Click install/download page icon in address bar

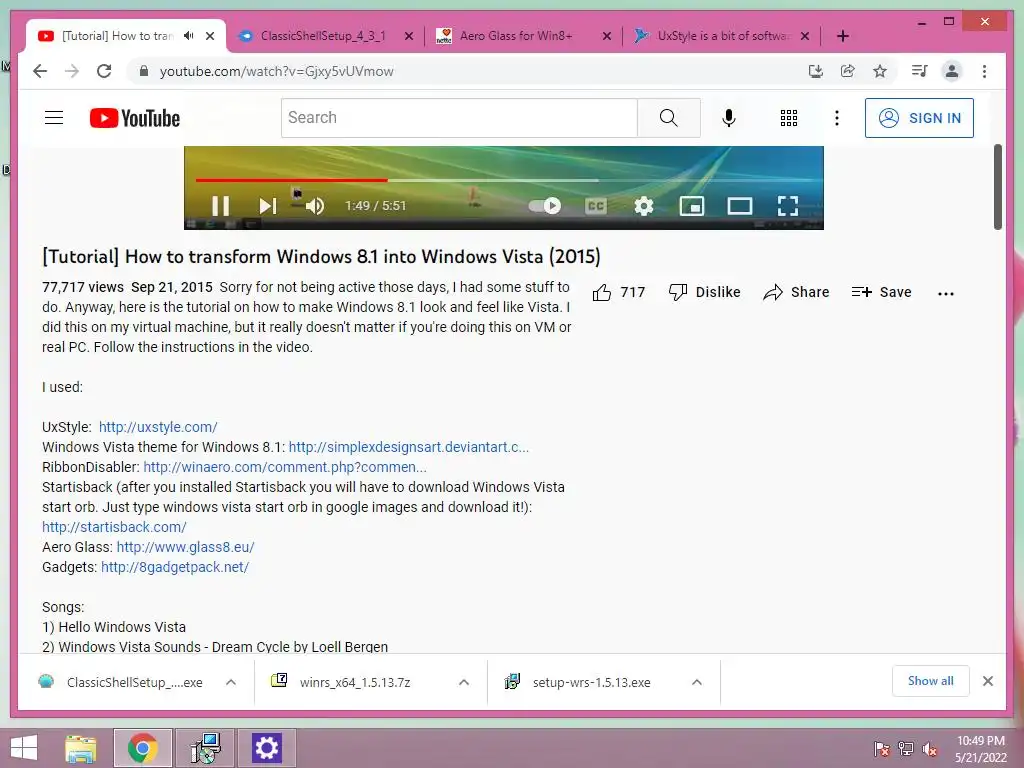coord(816,71)
